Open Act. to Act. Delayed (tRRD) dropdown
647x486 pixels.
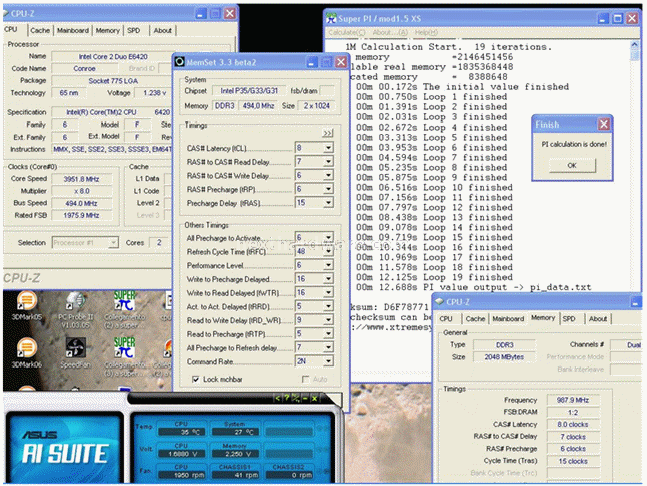(328, 306)
